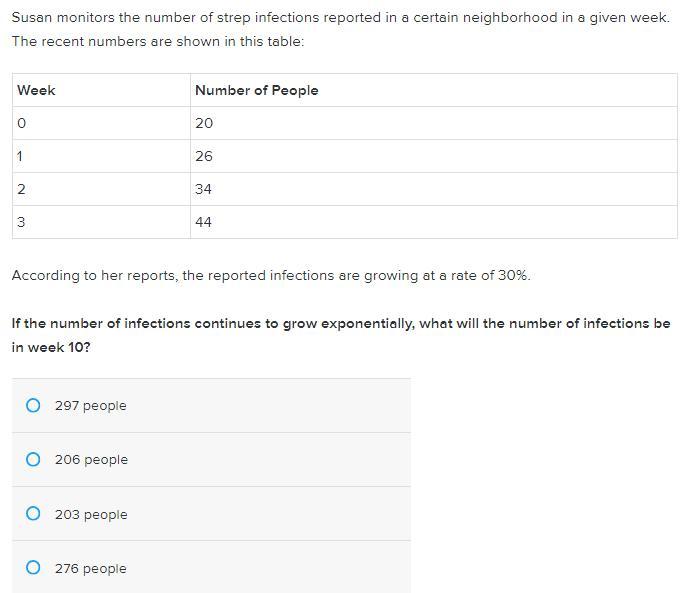Select the 206 people radio button

33,459
